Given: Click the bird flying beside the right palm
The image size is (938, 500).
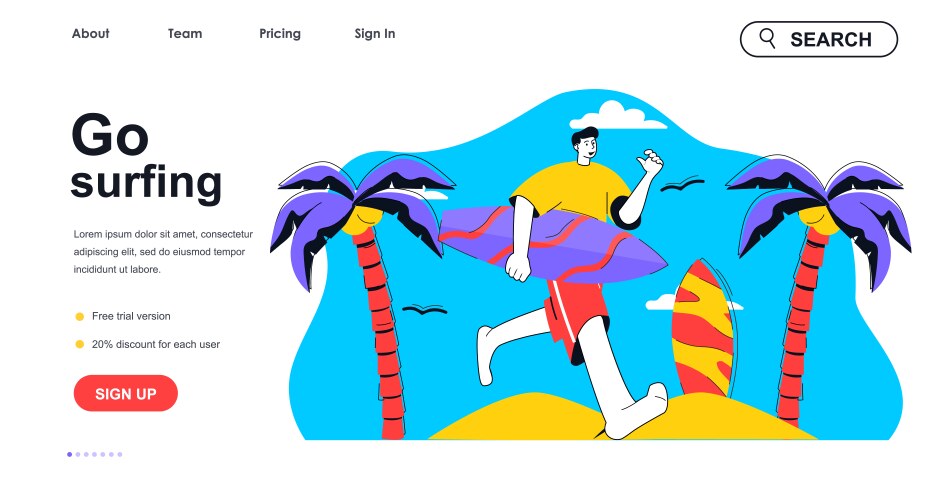Looking at the screenshot, I should pos(682,184).
